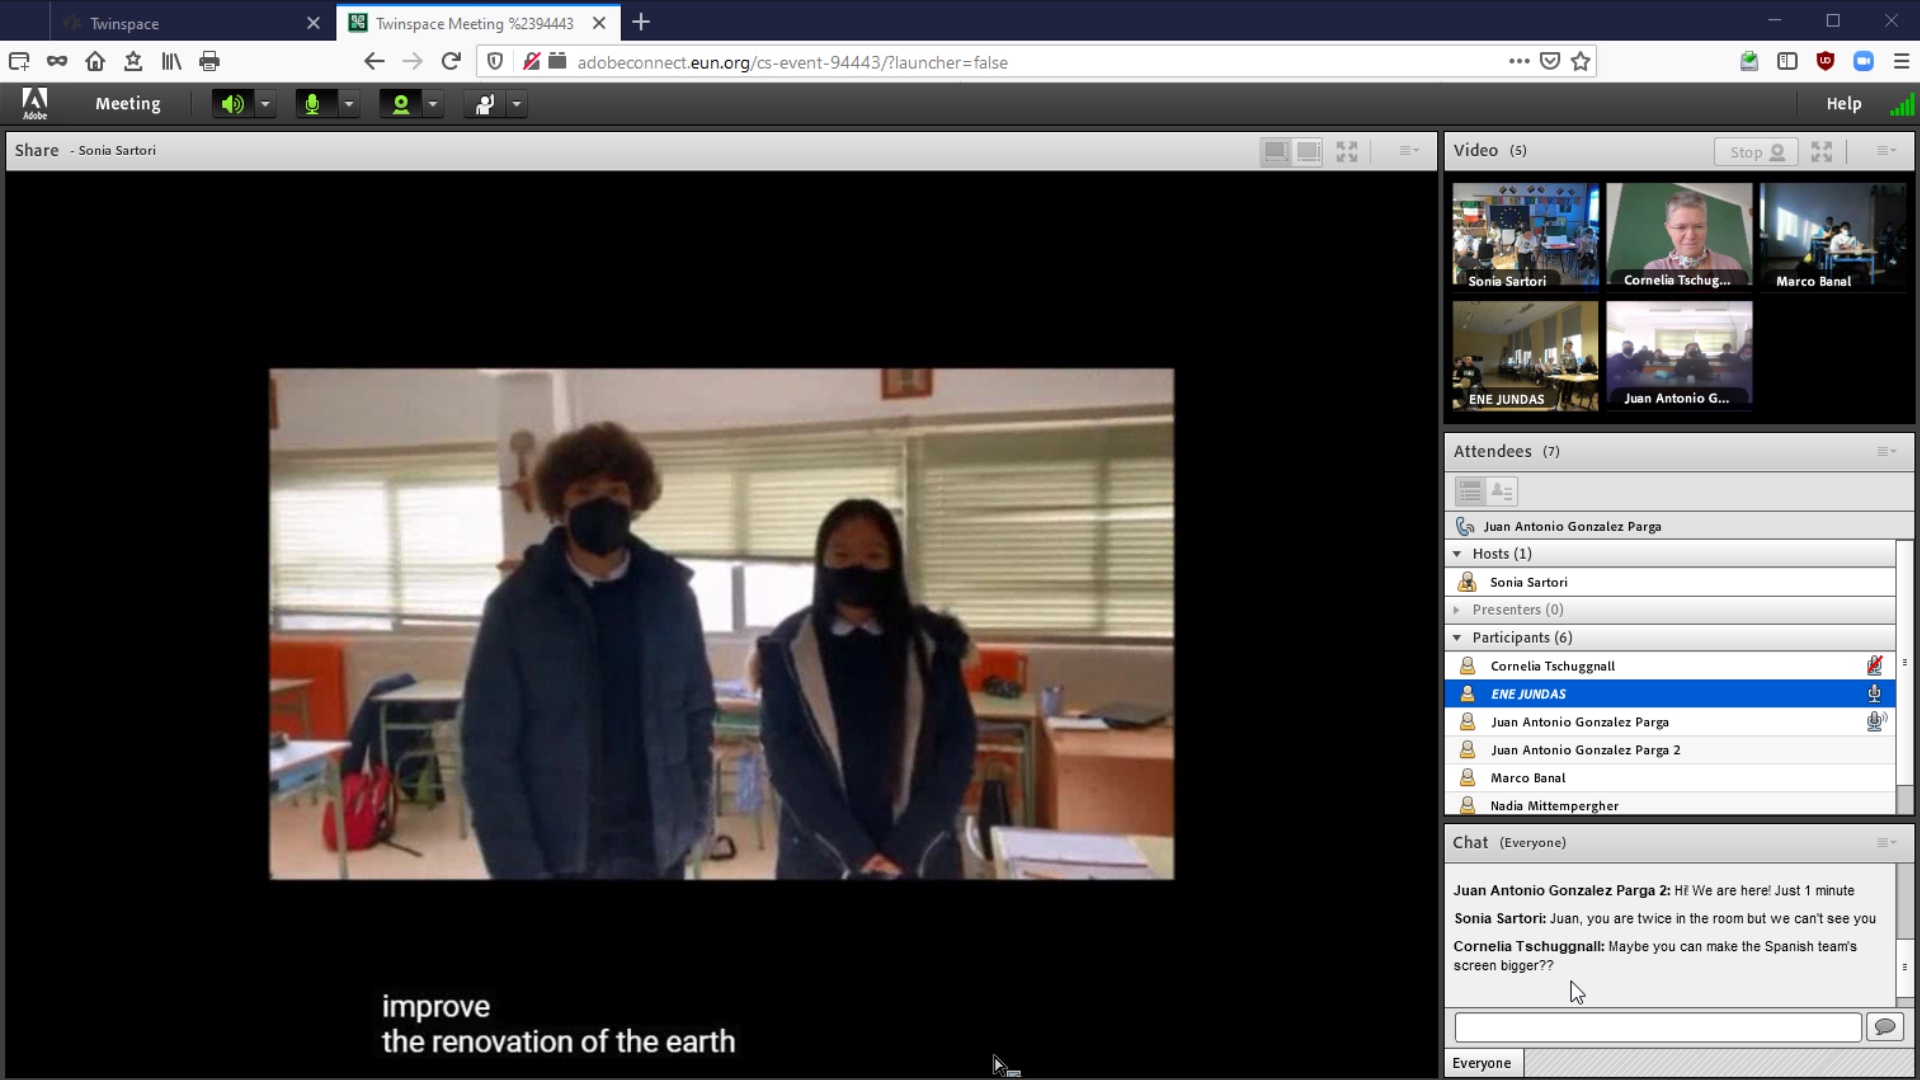Select ENE JUNDAS video thumbnail
This screenshot has width=1920, height=1080.
1525,355
